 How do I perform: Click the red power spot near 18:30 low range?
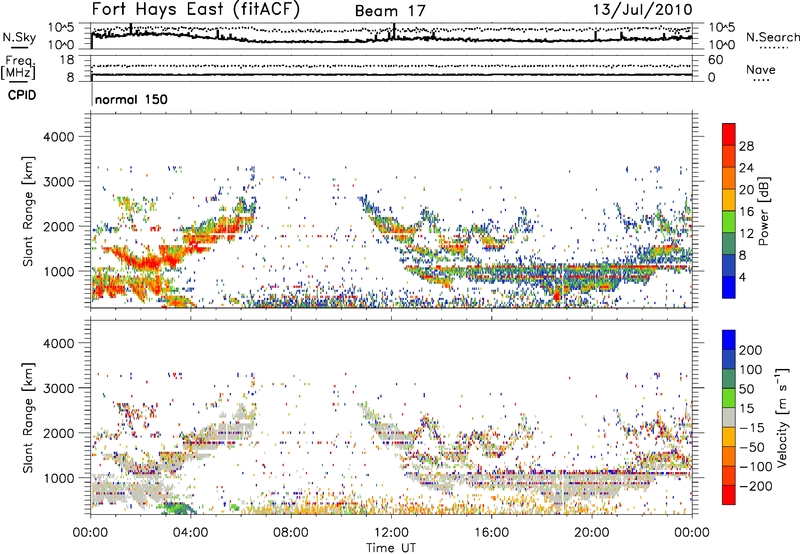coord(557,295)
